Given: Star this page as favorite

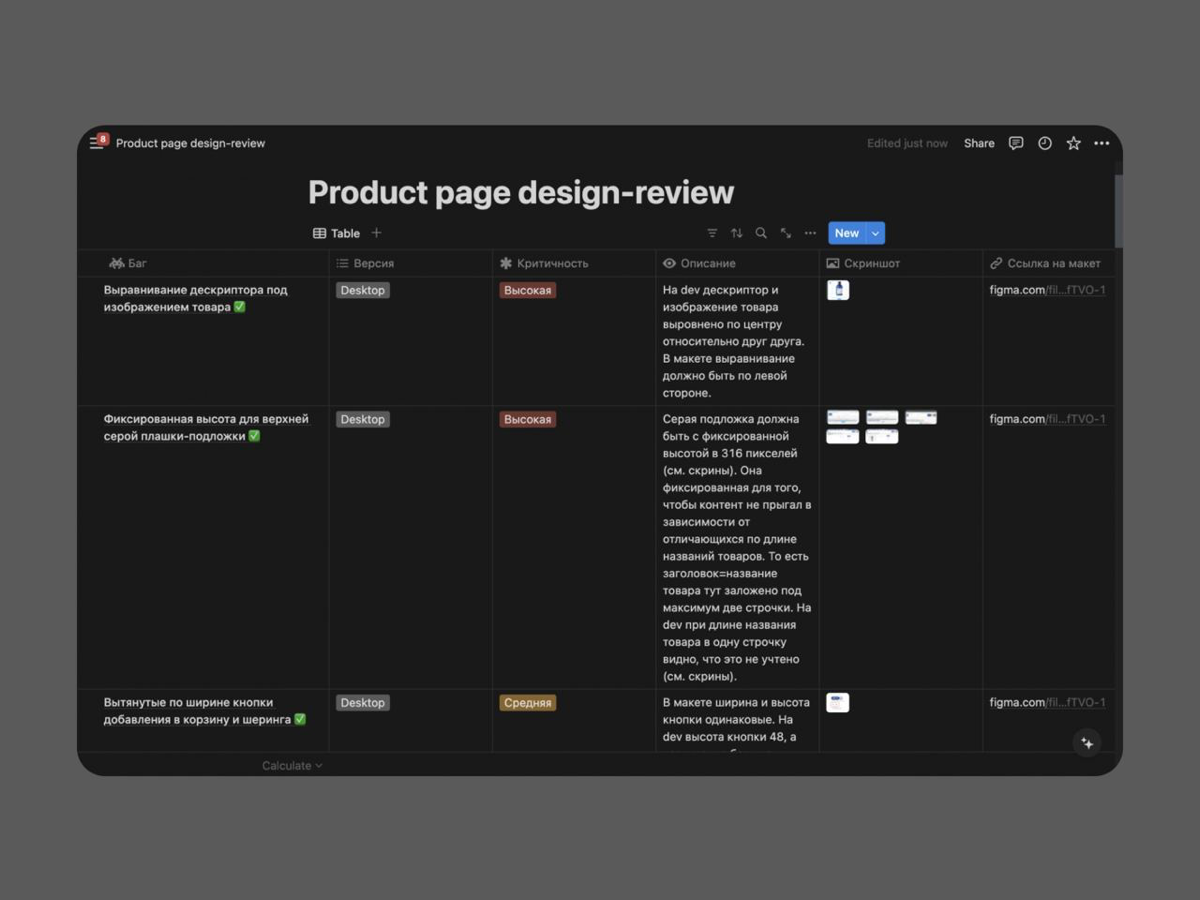Looking at the screenshot, I should pyautogui.click(x=1073, y=143).
